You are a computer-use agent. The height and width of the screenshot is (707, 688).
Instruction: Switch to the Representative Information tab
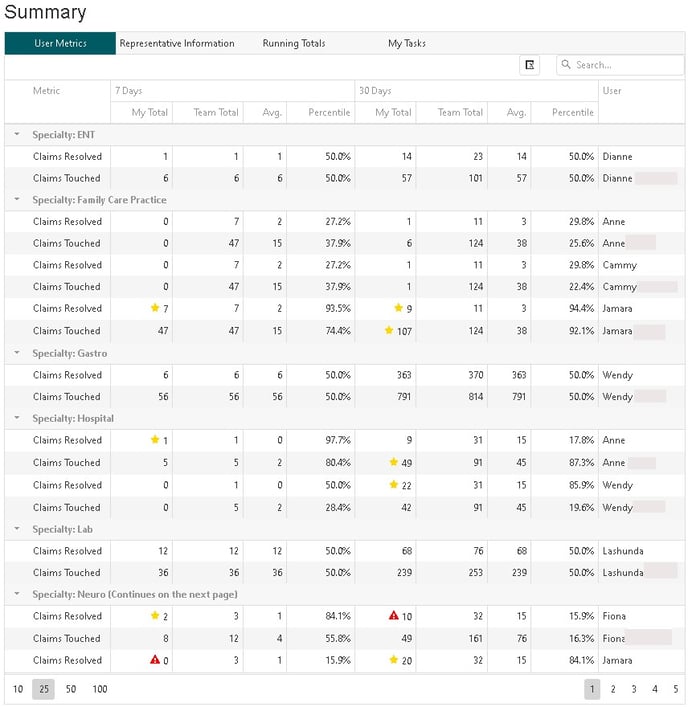(x=177, y=43)
